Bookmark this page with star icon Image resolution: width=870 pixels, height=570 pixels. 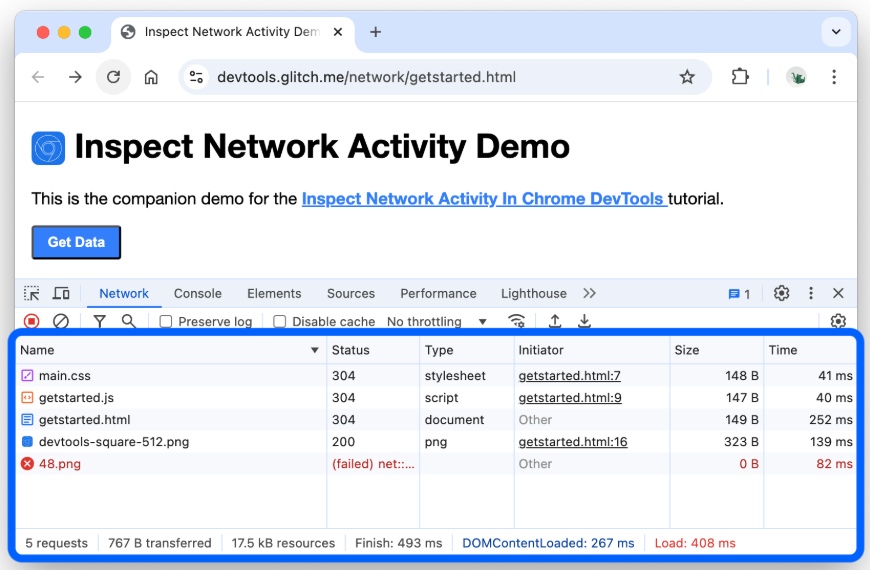(x=687, y=77)
